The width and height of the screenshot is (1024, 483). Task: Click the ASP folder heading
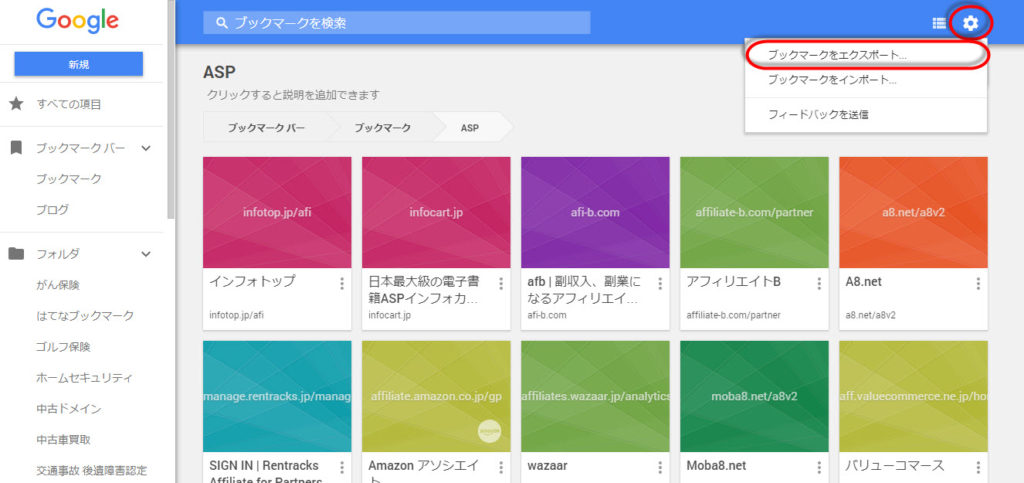219,72
